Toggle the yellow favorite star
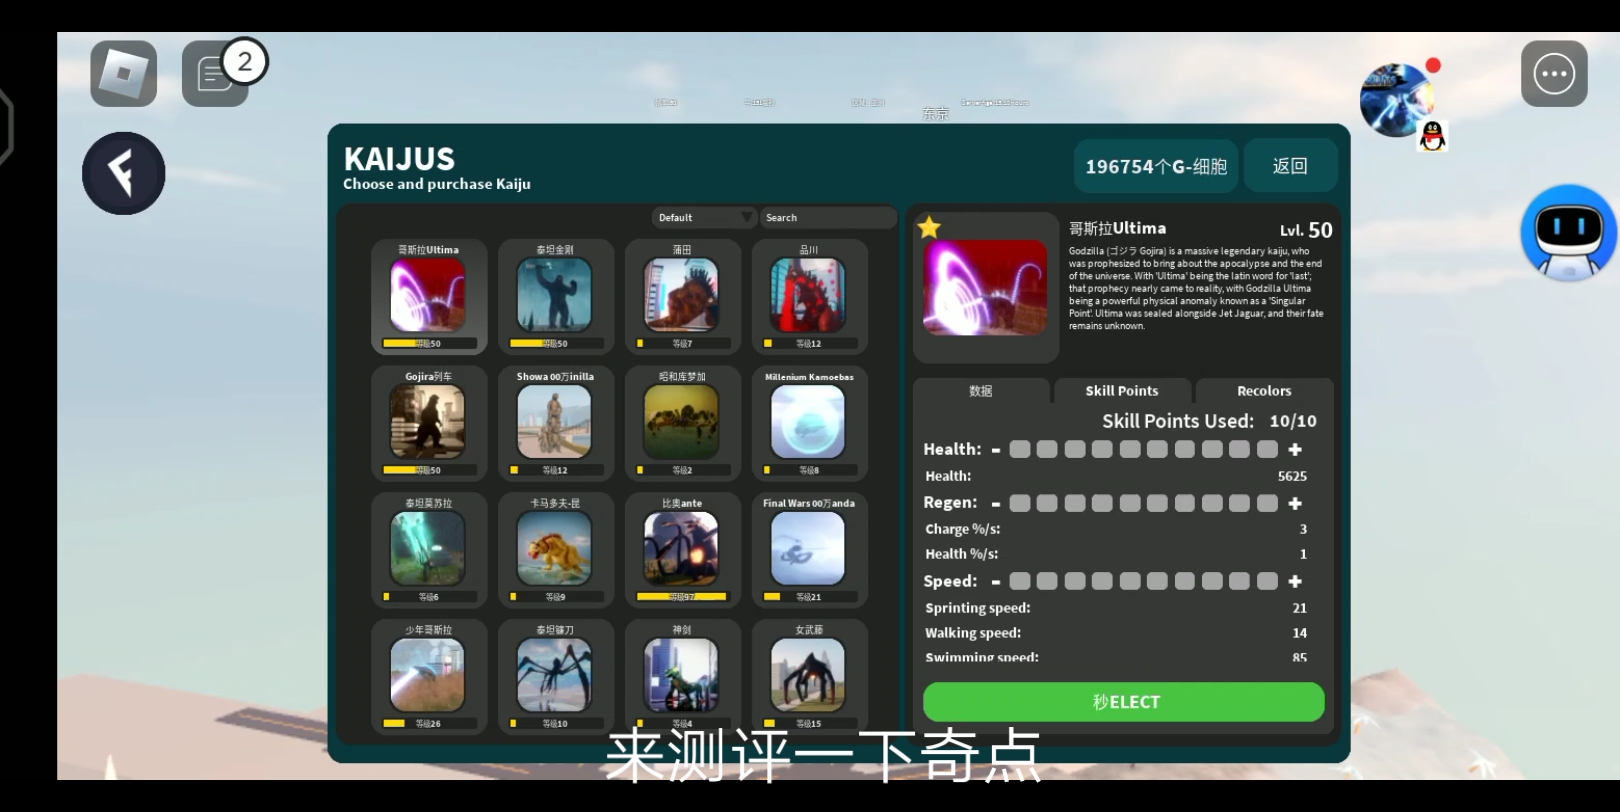Image resolution: width=1620 pixels, height=812 pixels. (929, 227)
